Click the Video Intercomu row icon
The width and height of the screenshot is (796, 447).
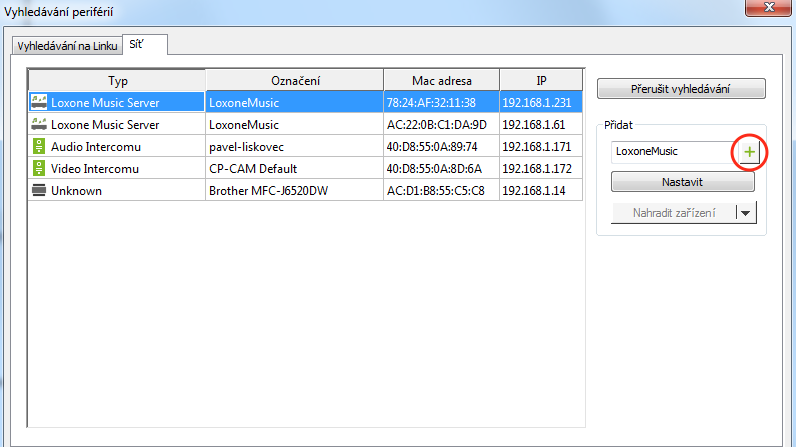[39, 168]
